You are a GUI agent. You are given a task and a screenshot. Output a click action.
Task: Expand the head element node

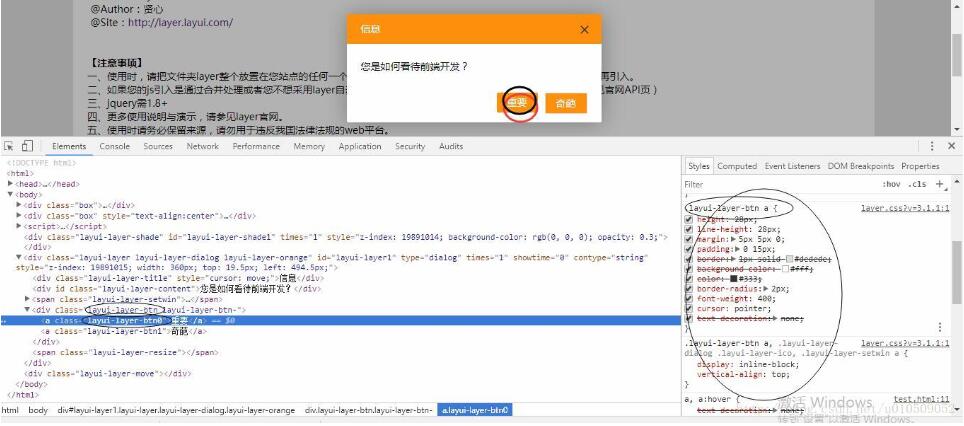(10, 184)
